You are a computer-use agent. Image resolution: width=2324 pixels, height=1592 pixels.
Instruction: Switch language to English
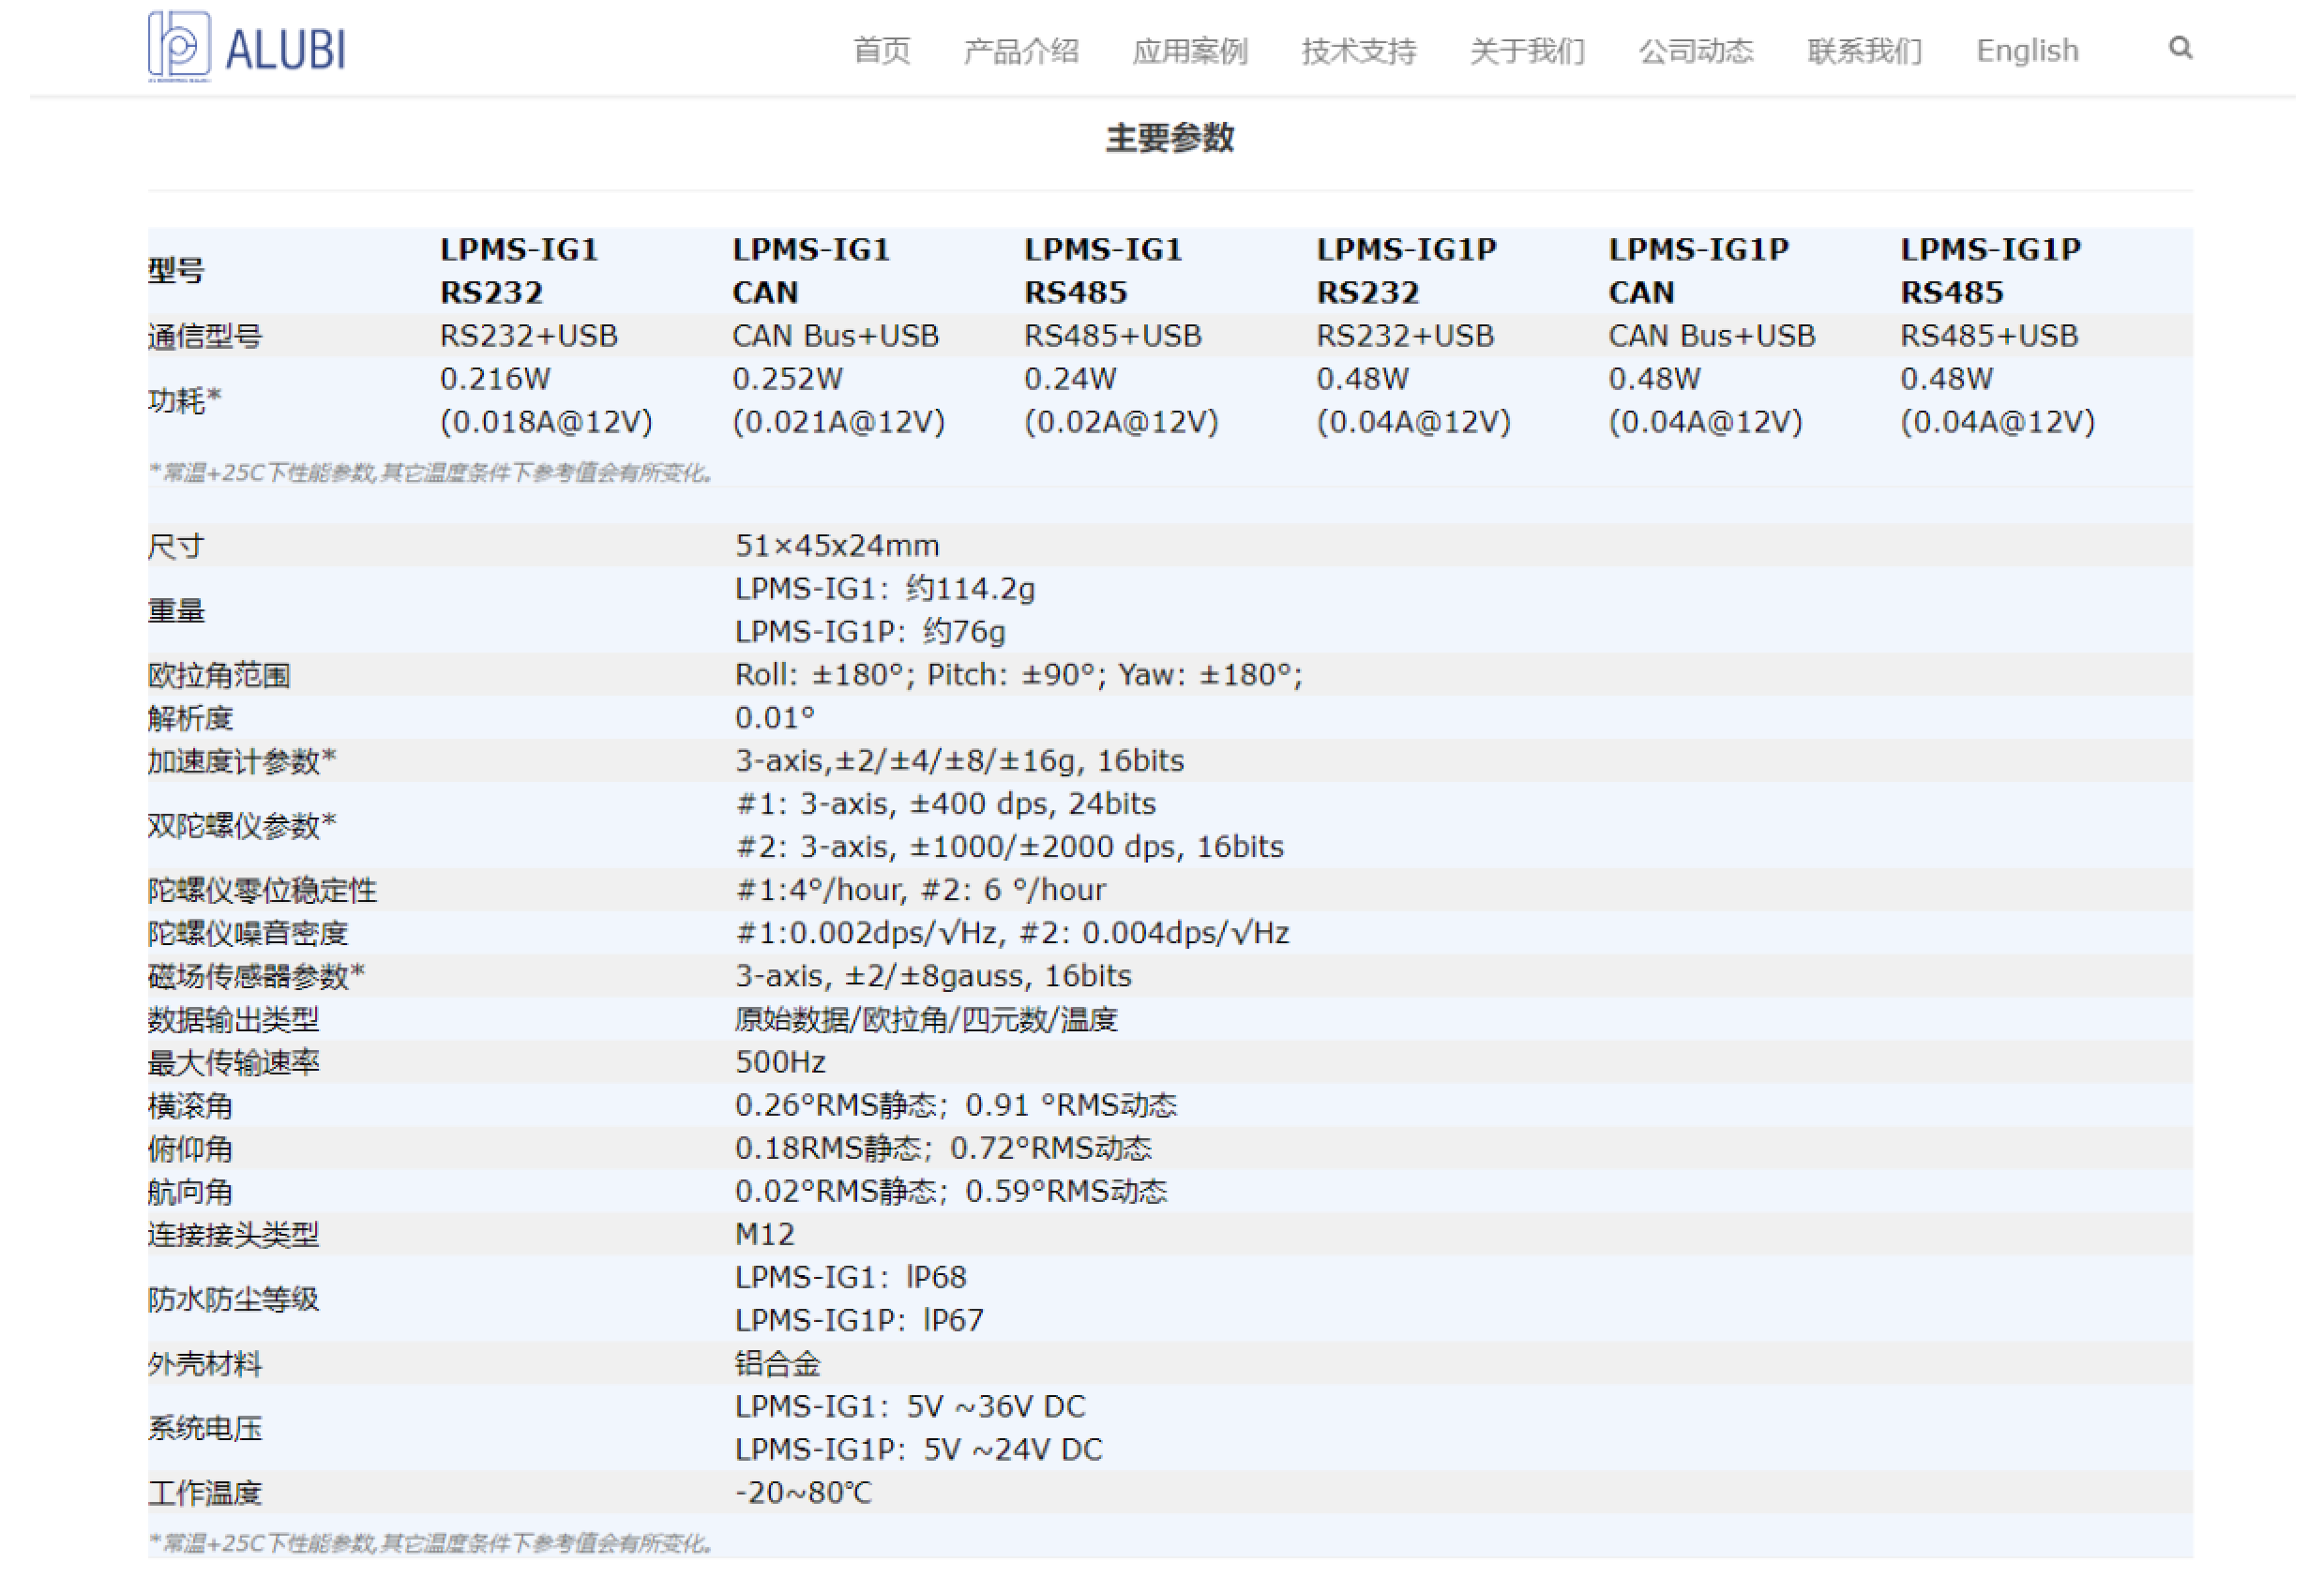click(2027, 50)
